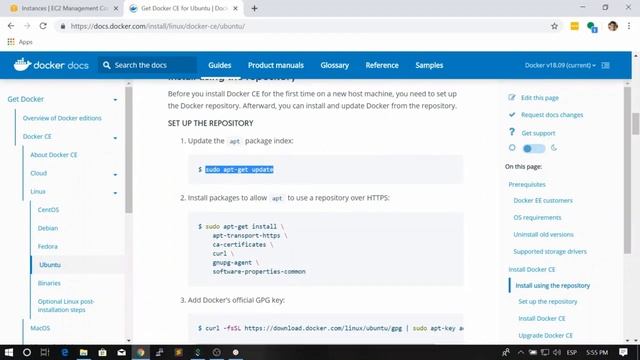Image resolution: width=640 pixels, height=360 pixels.
Task: Click the green extension icon in toolbar
Action: 592,27
